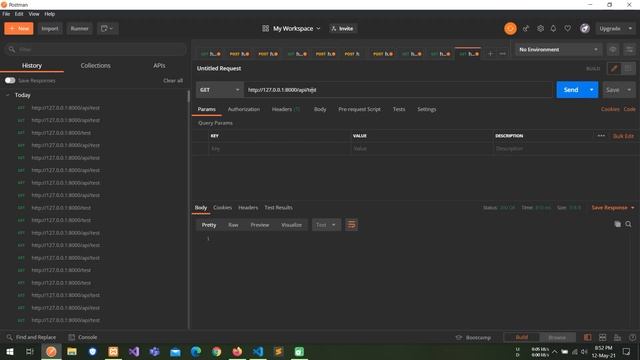The width and height of the screenshot is (640, 360).
Task: Toggle sidebar layout icon in status bar
Action: point(587,338)
